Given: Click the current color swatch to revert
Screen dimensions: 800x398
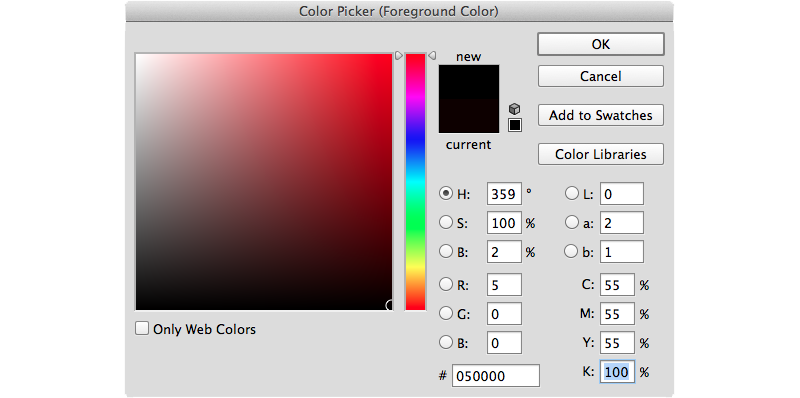Looking at the screenshot, I should pos(469,116).
